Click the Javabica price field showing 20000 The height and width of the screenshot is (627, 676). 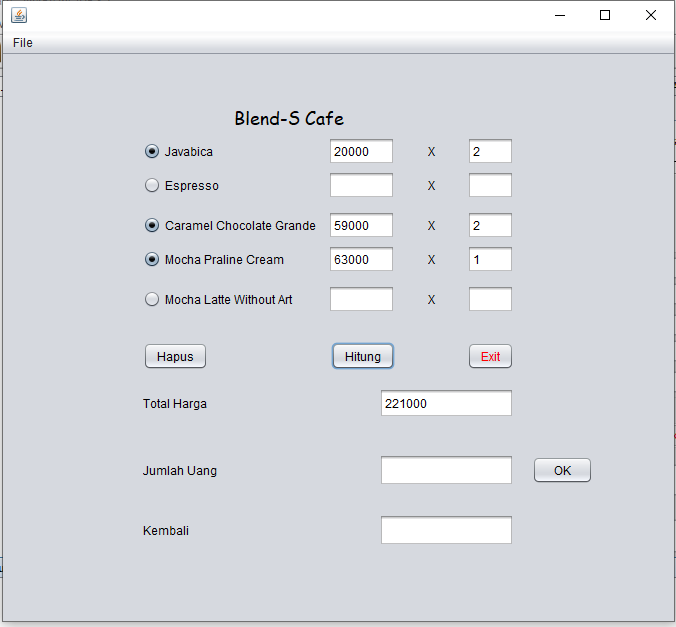pyautogui.click(x=361, y=151)
